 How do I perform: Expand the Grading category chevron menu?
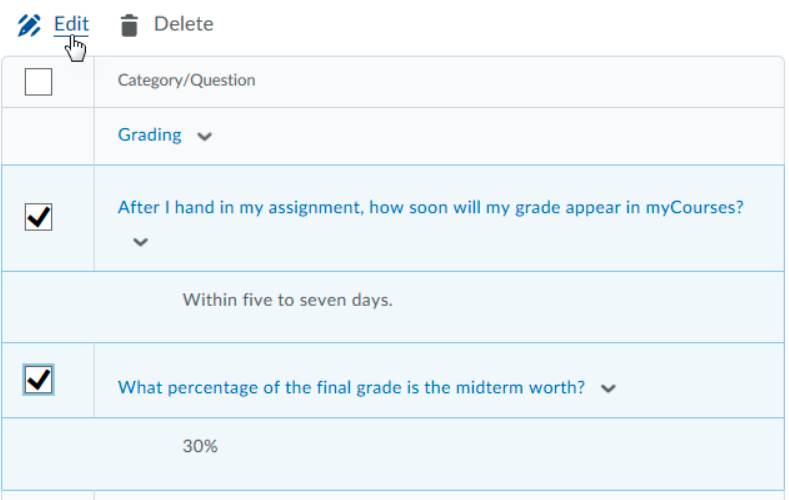(x=205, y=137)
